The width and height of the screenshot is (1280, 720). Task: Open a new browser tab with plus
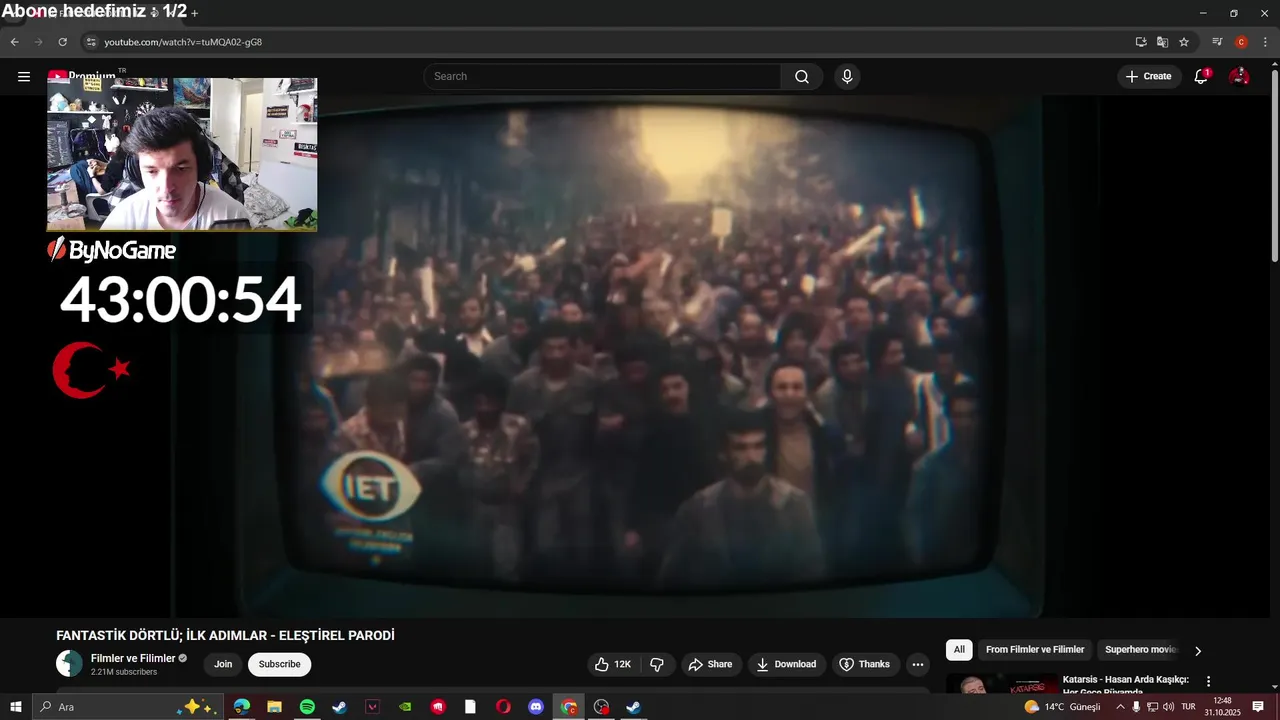point(194,13)
